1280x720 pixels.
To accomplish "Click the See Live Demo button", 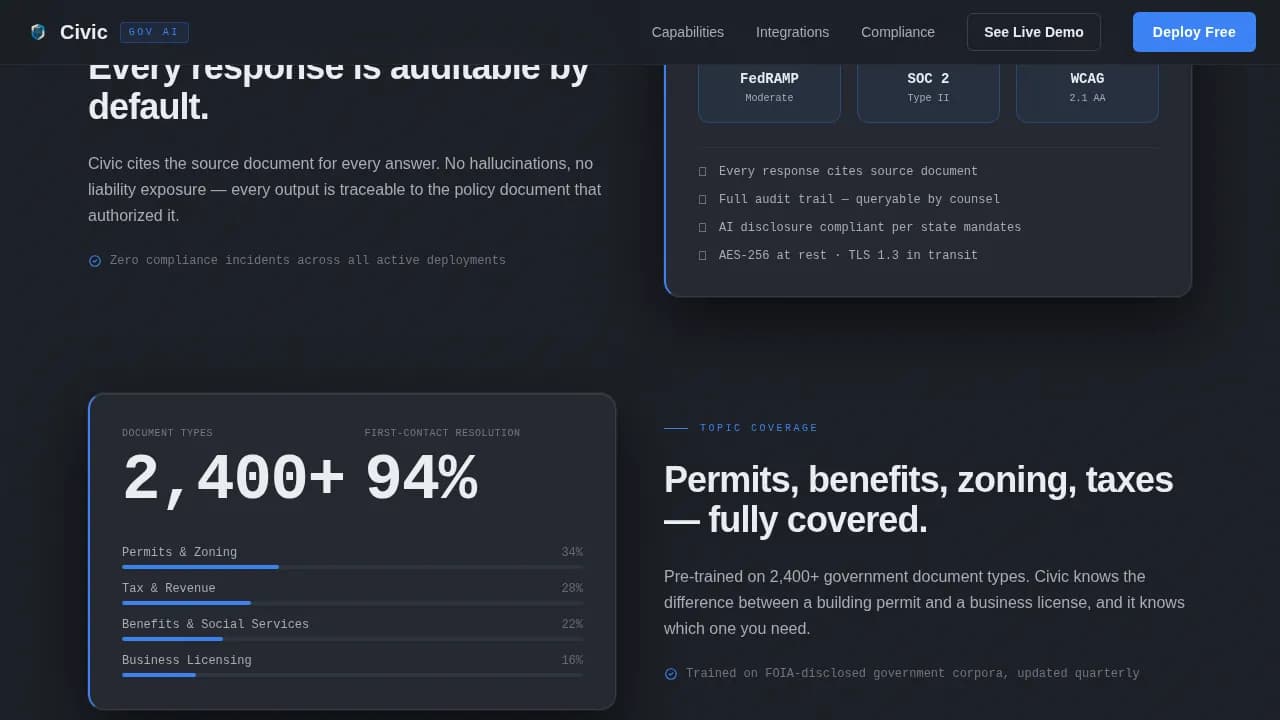I will pyautogui.click(x=1034, y=32).
